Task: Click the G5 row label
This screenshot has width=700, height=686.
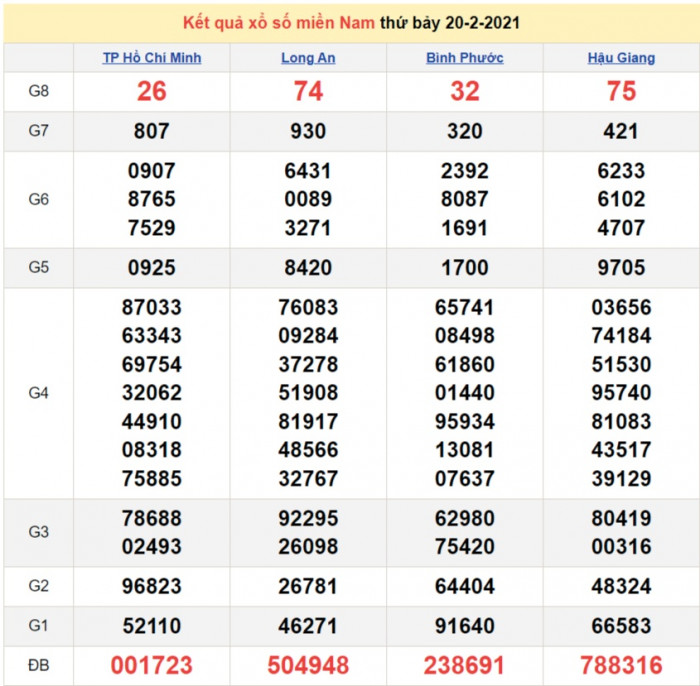Action: pos(38,267)
